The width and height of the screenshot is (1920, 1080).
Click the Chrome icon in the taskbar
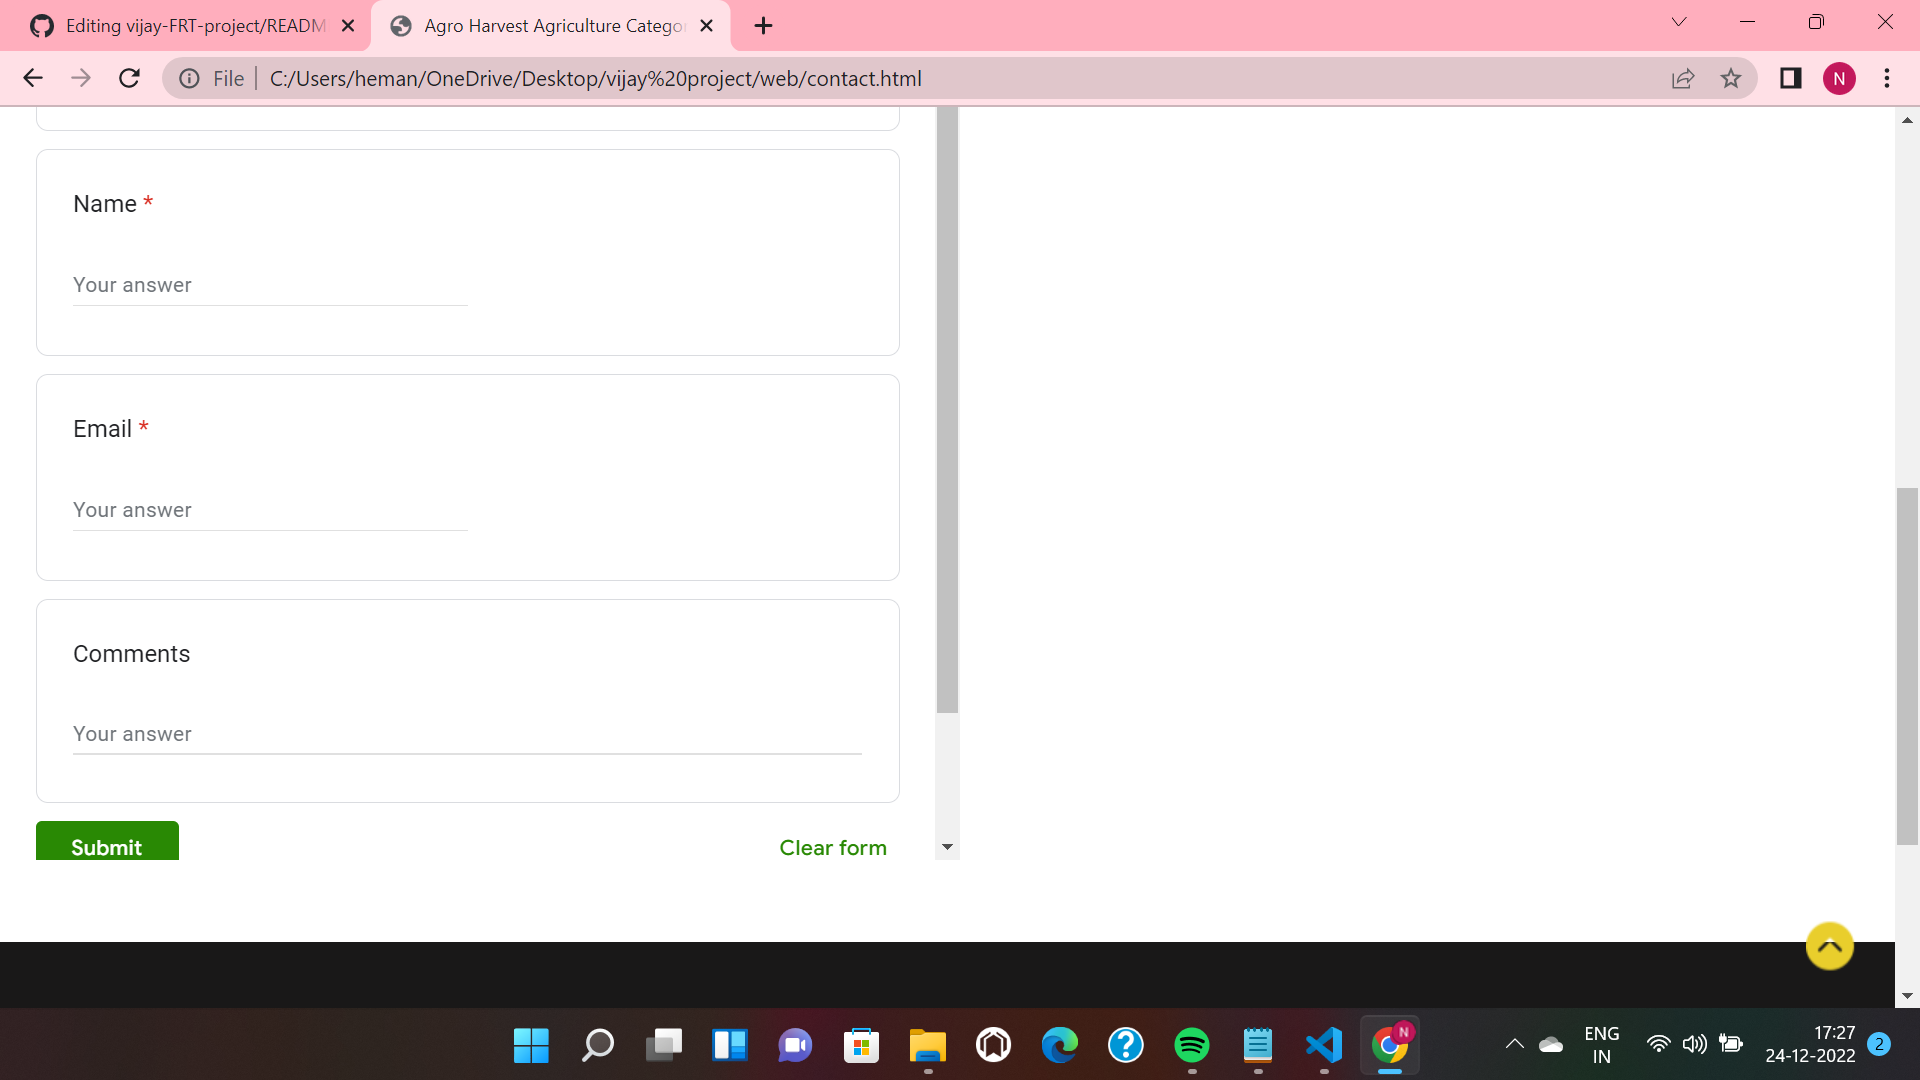pyautogui.click(x=1389, y=1046)
